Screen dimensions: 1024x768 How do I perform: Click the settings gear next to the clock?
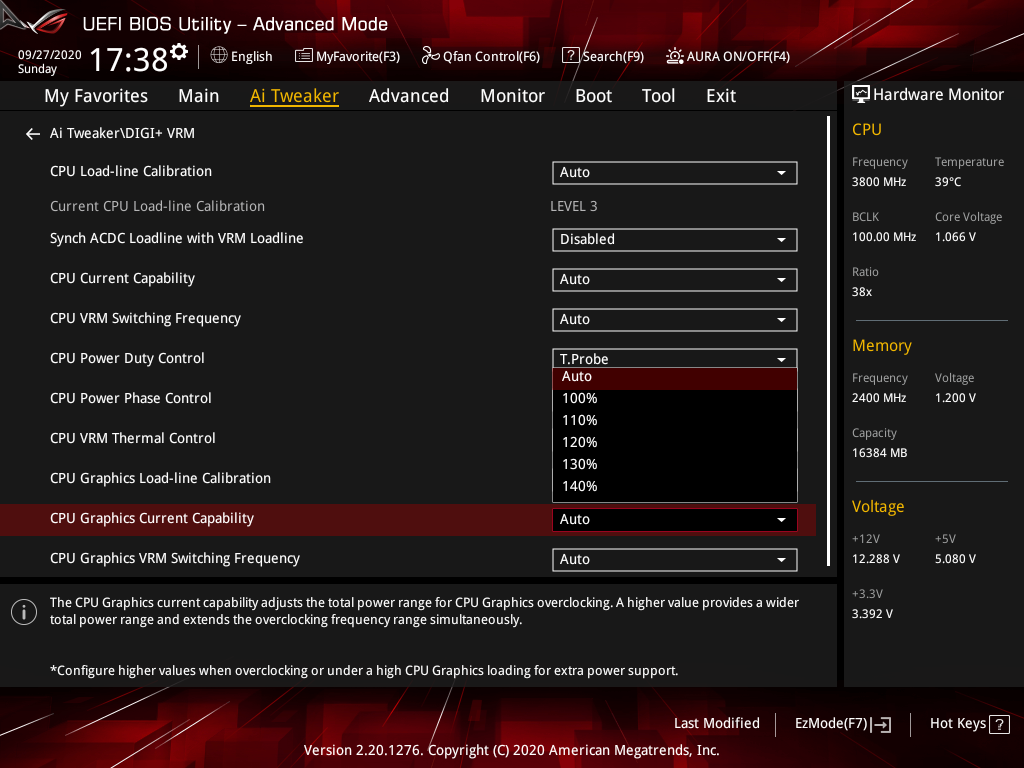tap(179, 51)
